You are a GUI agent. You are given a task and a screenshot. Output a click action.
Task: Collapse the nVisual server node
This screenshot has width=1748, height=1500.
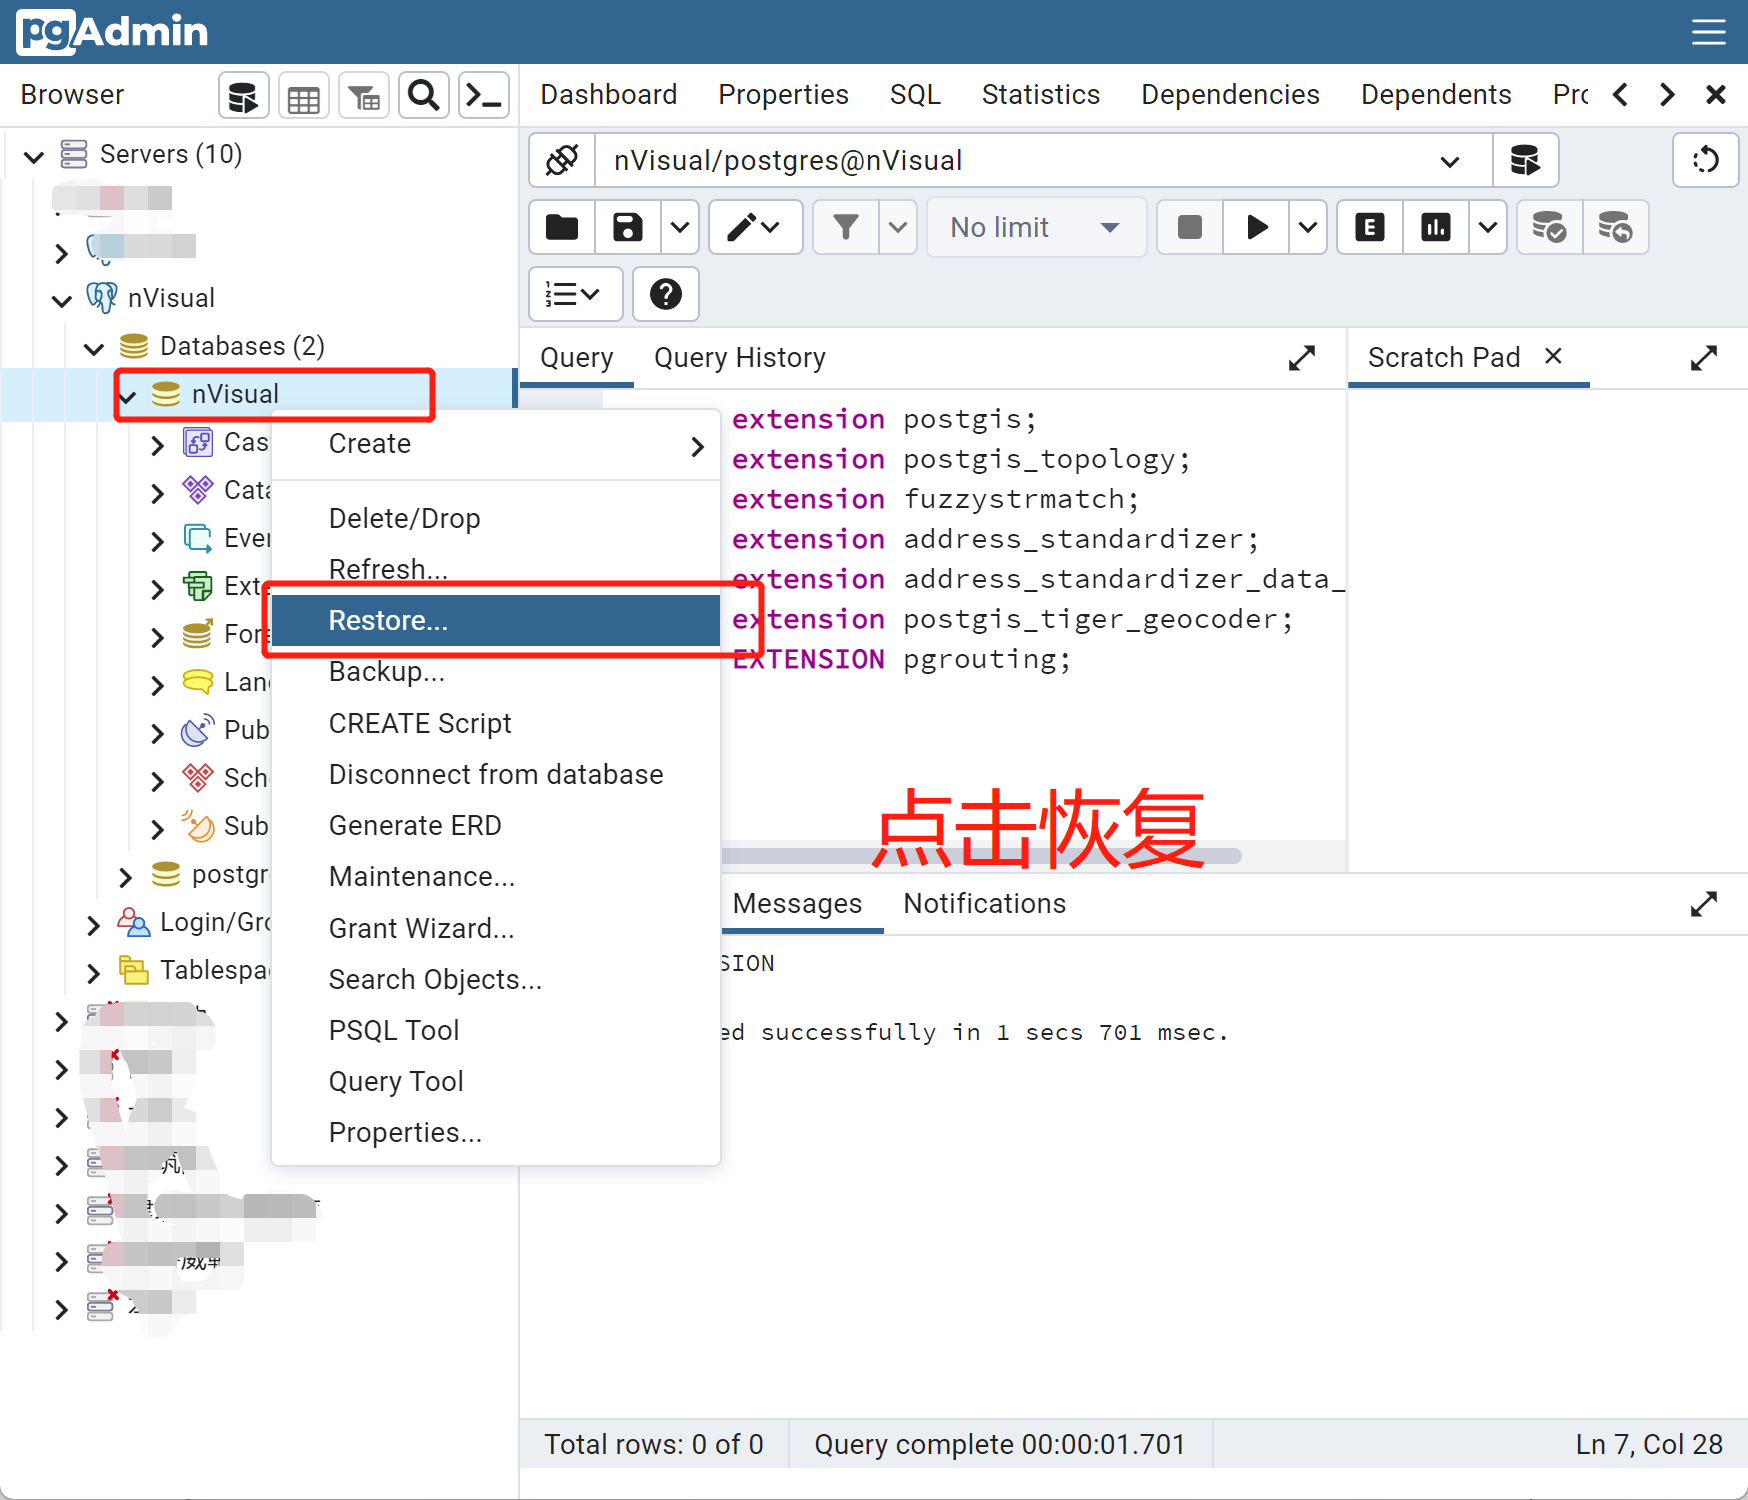coord(62,300)
